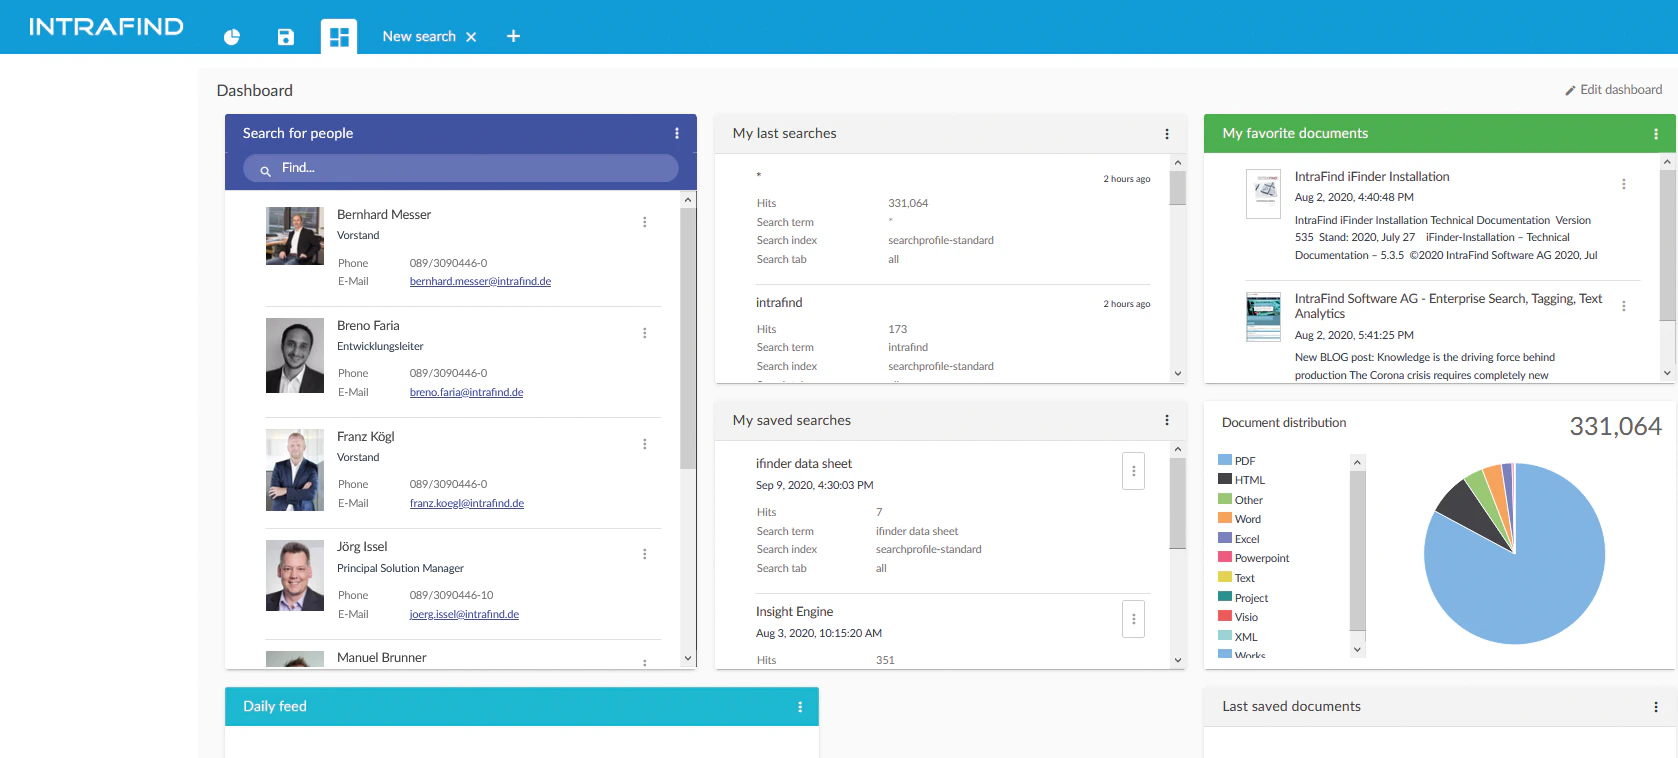Screen dimensions: 1678x758
Task: Open Search for people widget menu
Action: tap(677, 133)
